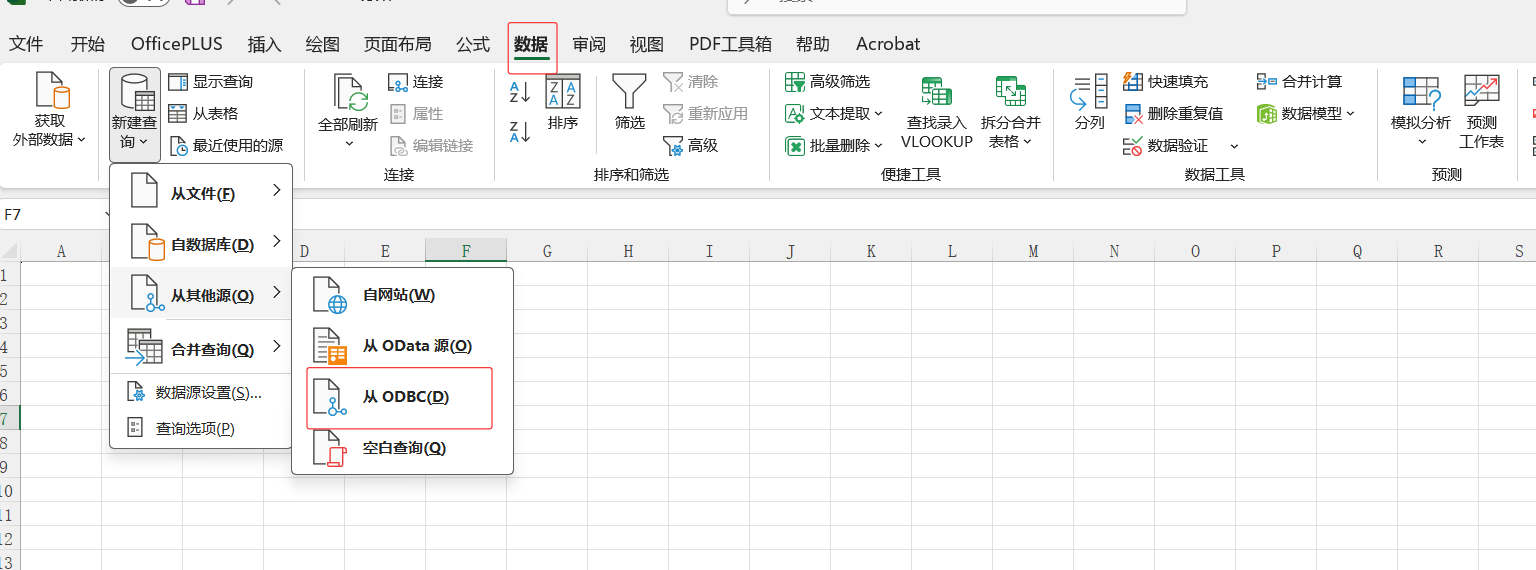Click 从表格 in the ribbon
The width and height of the screenshot is (1536, 570).
coord(203,114)
